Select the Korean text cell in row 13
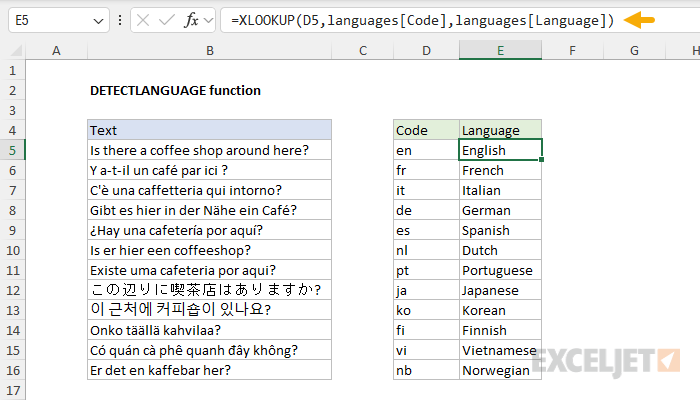This screenshot has width=700, height=400. 209,310
